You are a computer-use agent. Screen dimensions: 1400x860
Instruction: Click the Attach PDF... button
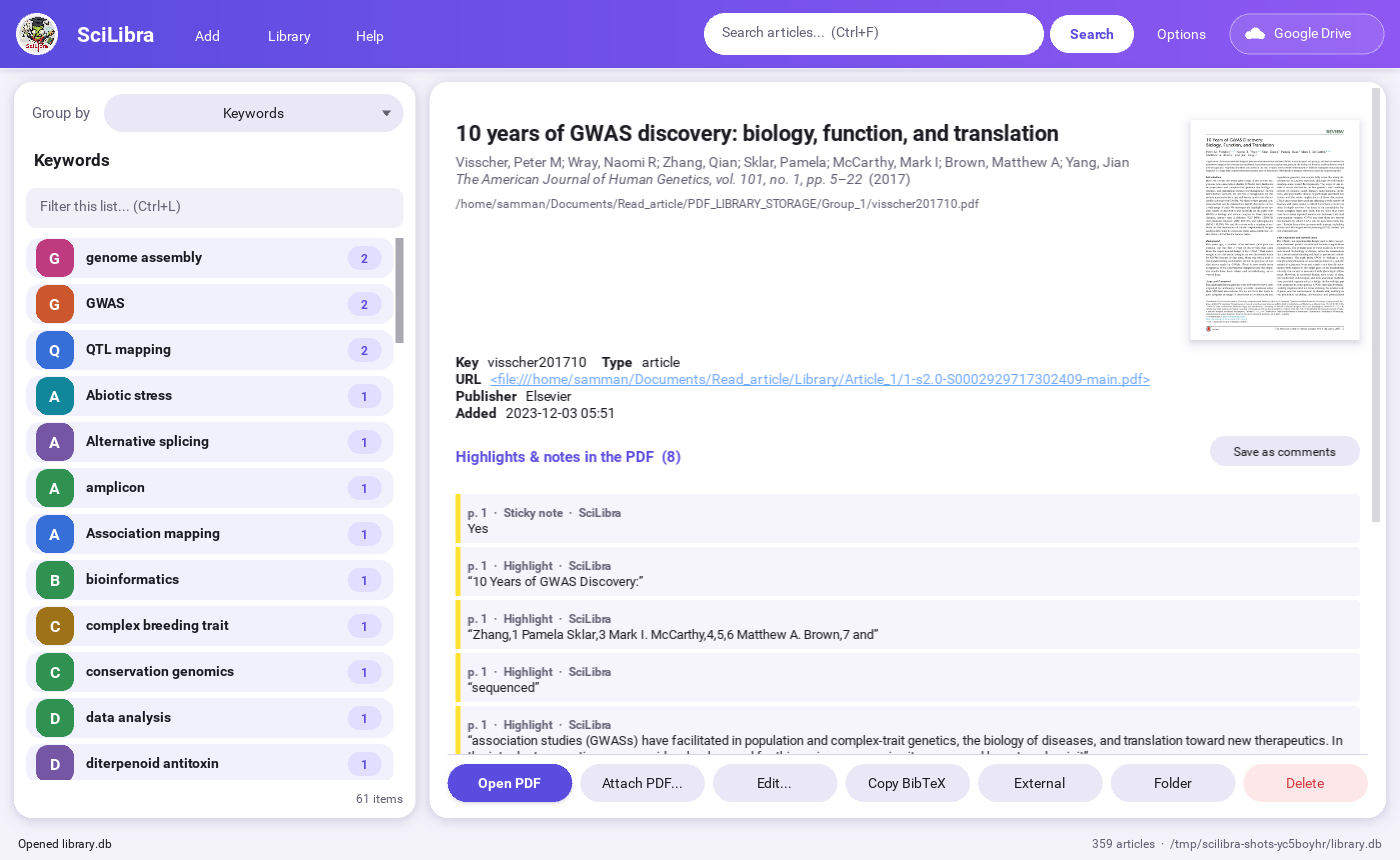coord(642,783)
